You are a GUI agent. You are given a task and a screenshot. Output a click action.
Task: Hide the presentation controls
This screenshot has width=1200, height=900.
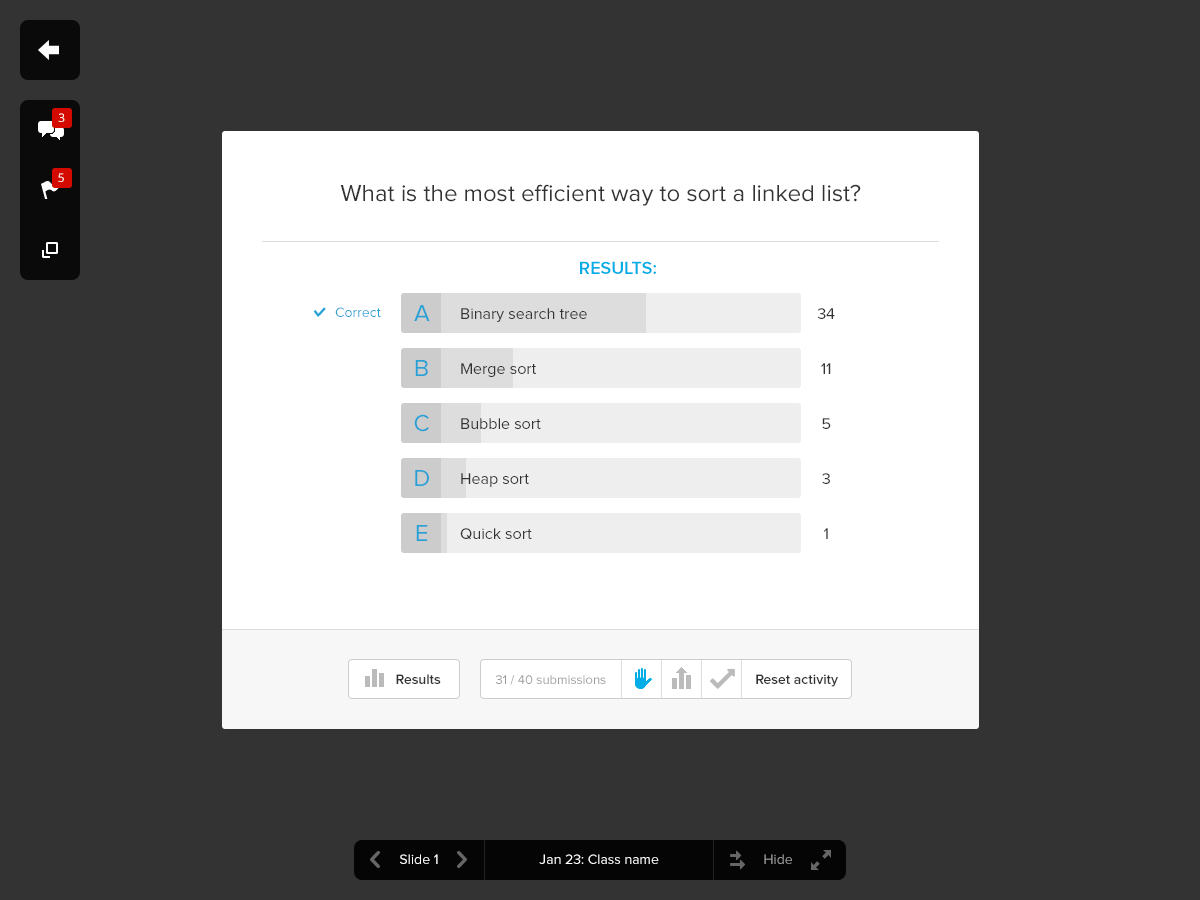(x=778, y=860)
